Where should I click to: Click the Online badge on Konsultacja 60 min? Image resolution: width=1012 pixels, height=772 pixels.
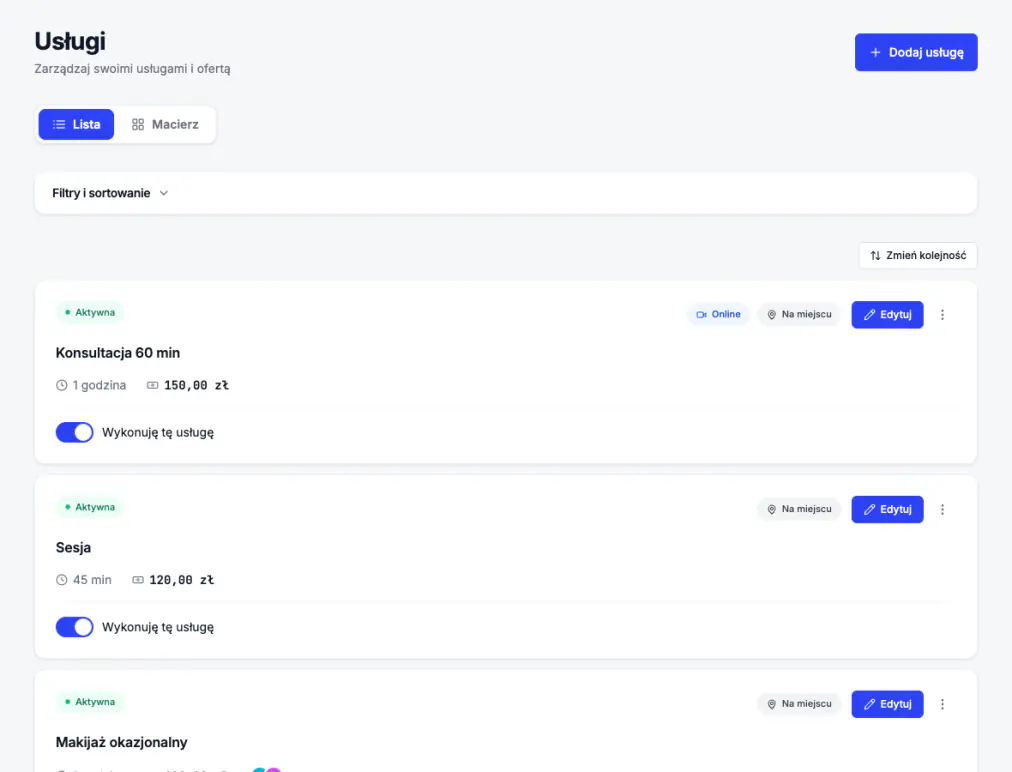coord(718,314)
